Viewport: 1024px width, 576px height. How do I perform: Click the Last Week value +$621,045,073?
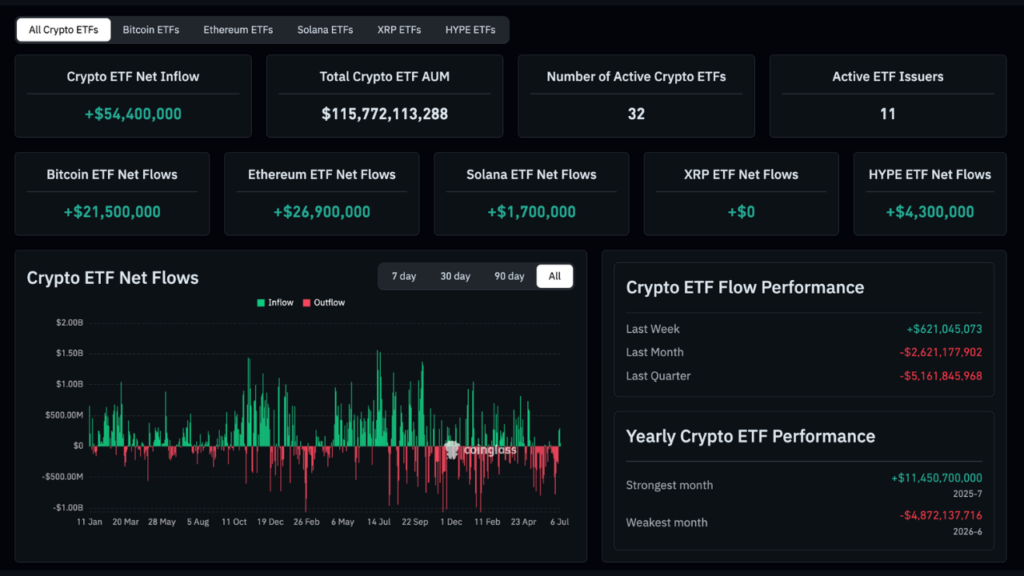click(944, 329)
